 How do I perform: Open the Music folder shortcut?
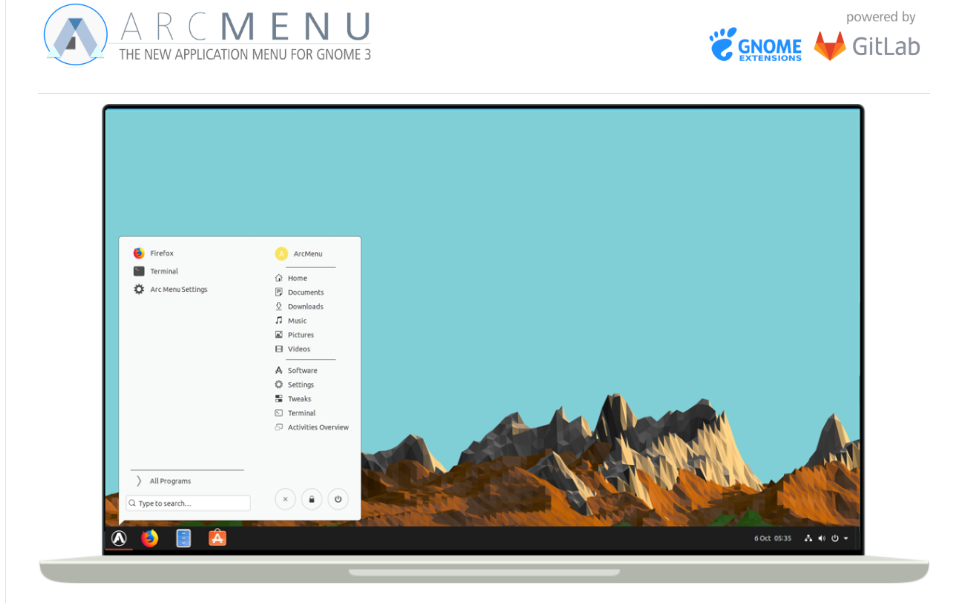[x=291, y=321]
